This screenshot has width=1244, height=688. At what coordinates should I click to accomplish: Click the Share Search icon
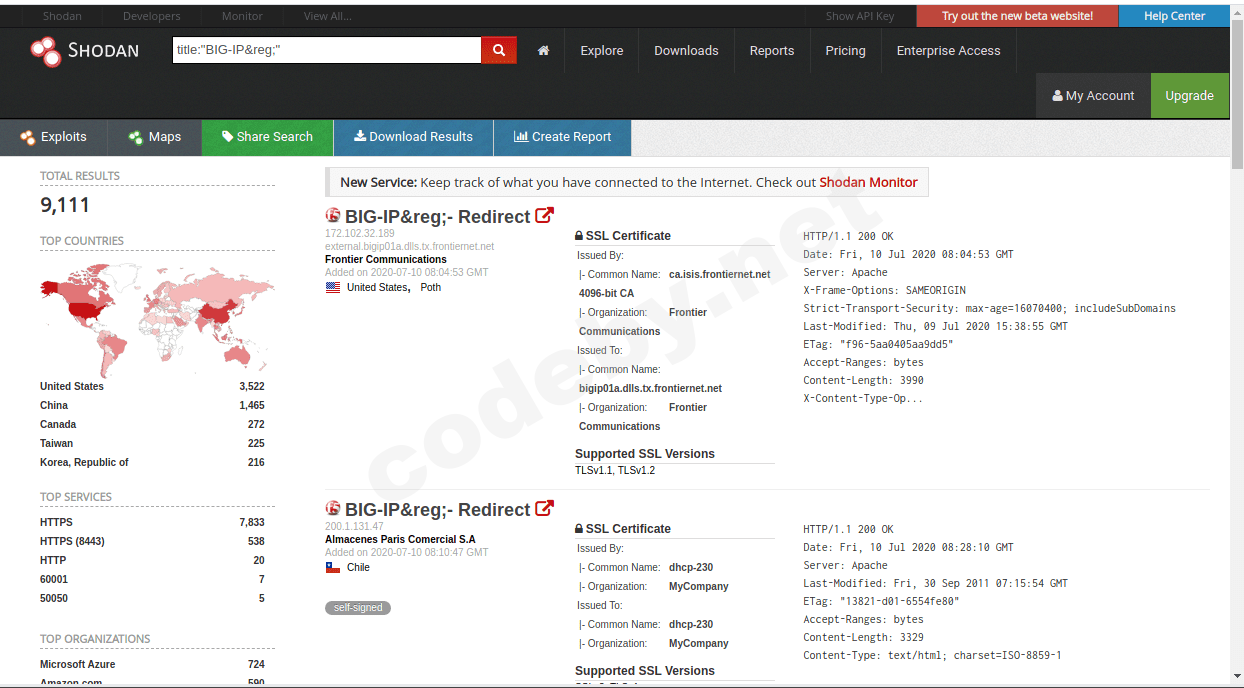click(x=226, y=137)
